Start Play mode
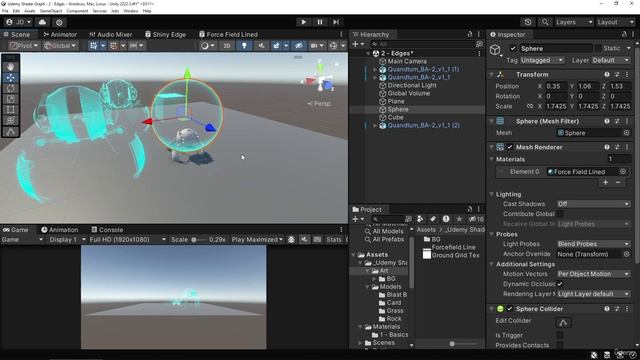 (x=303, y=22)
